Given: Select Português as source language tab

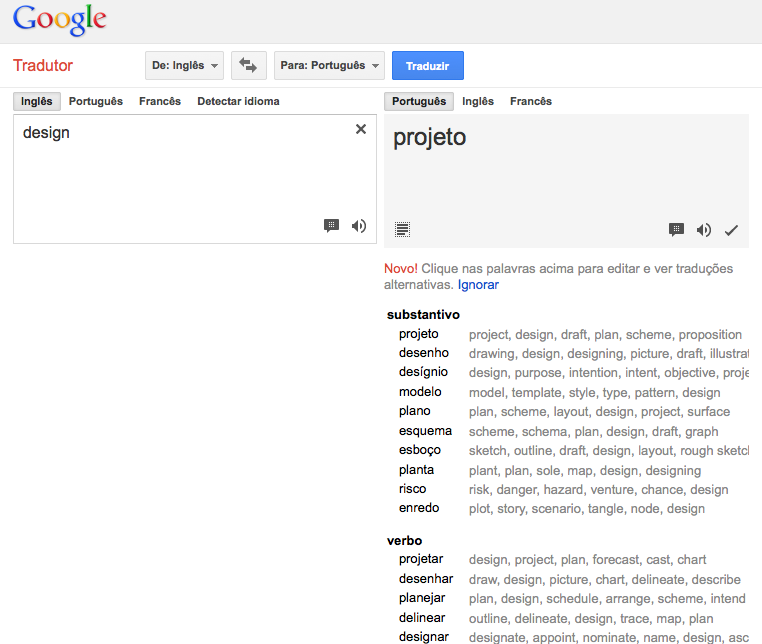Looking at the screenshot, I should point(96,101).
